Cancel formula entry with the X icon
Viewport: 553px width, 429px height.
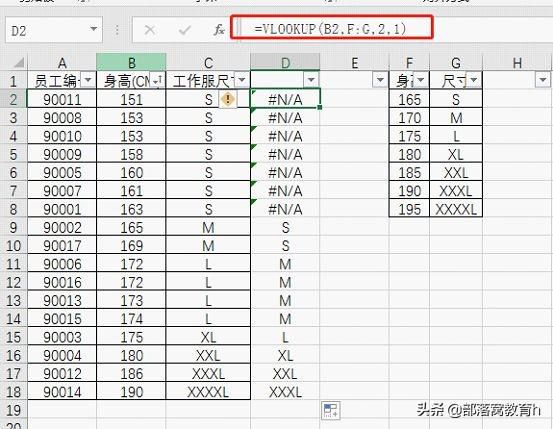150,30
